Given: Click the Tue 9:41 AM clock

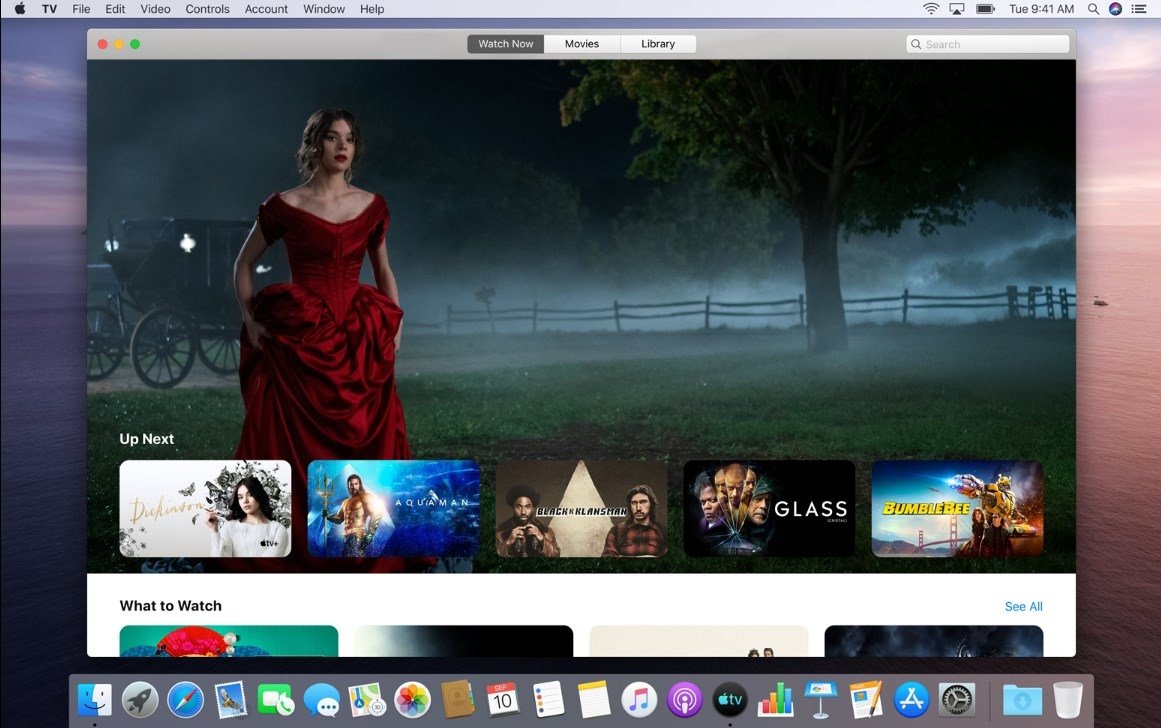Looking at the screenshot, I should [x=1041, y=9].
